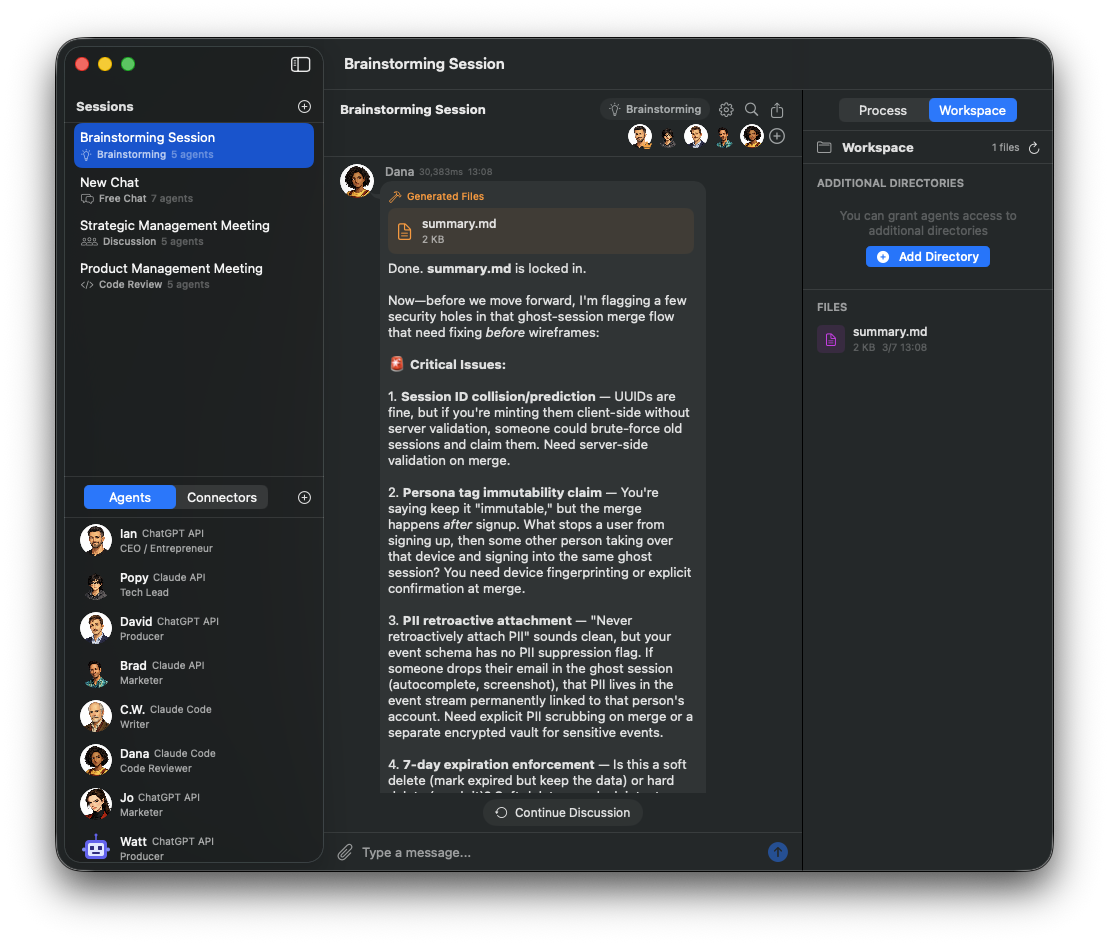Switch to the Connectors tab
The image size is (1109, 945).
(222, 498)
